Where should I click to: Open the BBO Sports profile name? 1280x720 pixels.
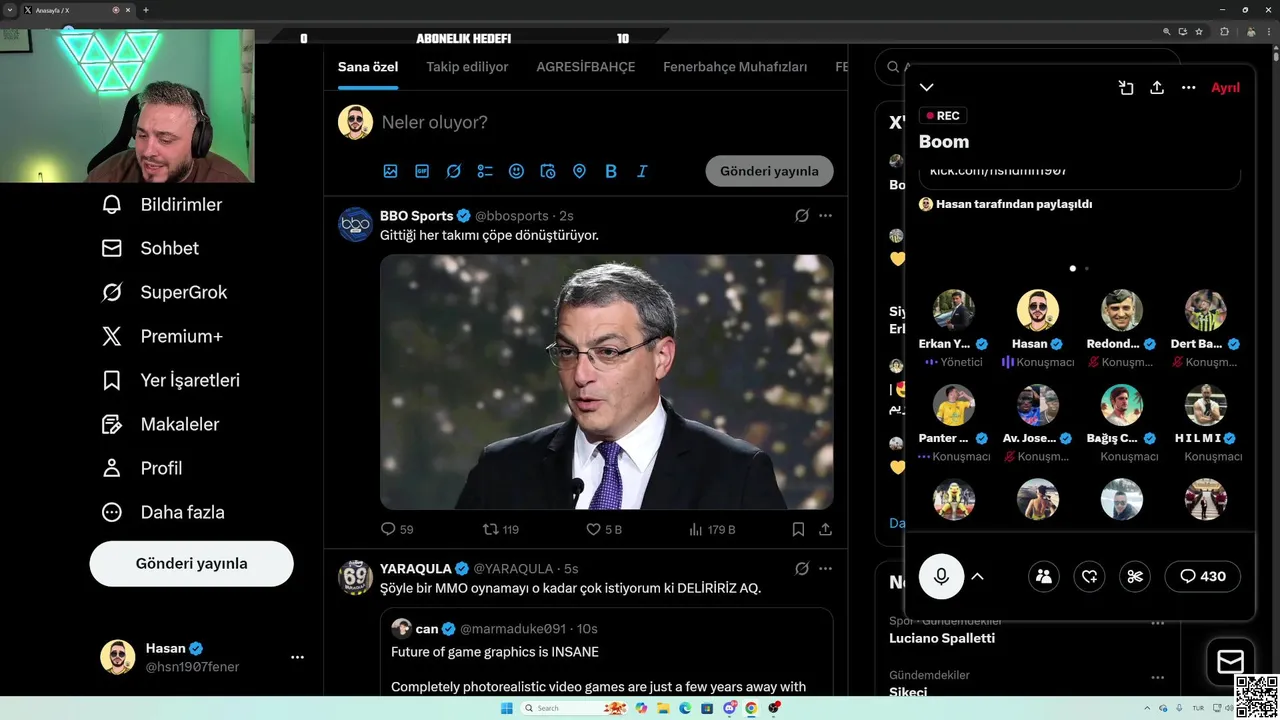(x=417, y=215)
